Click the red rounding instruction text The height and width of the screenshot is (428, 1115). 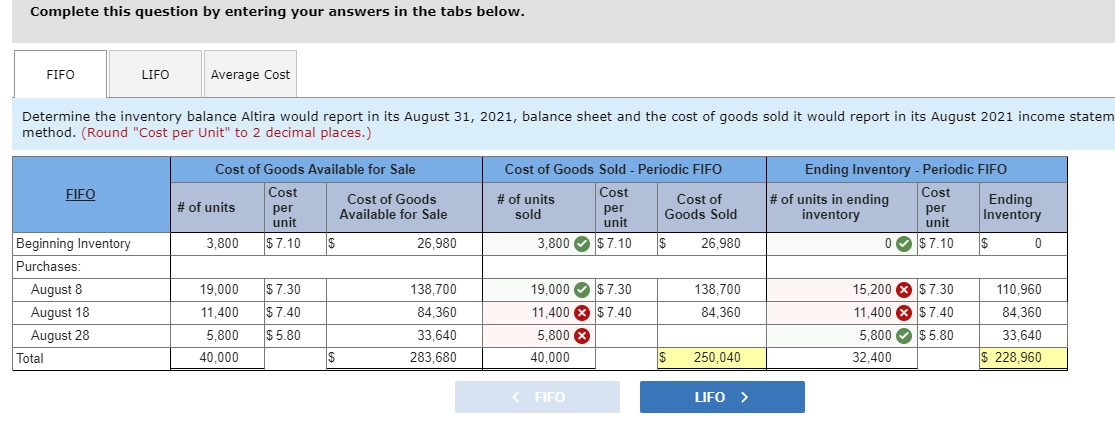pos(226,133)
